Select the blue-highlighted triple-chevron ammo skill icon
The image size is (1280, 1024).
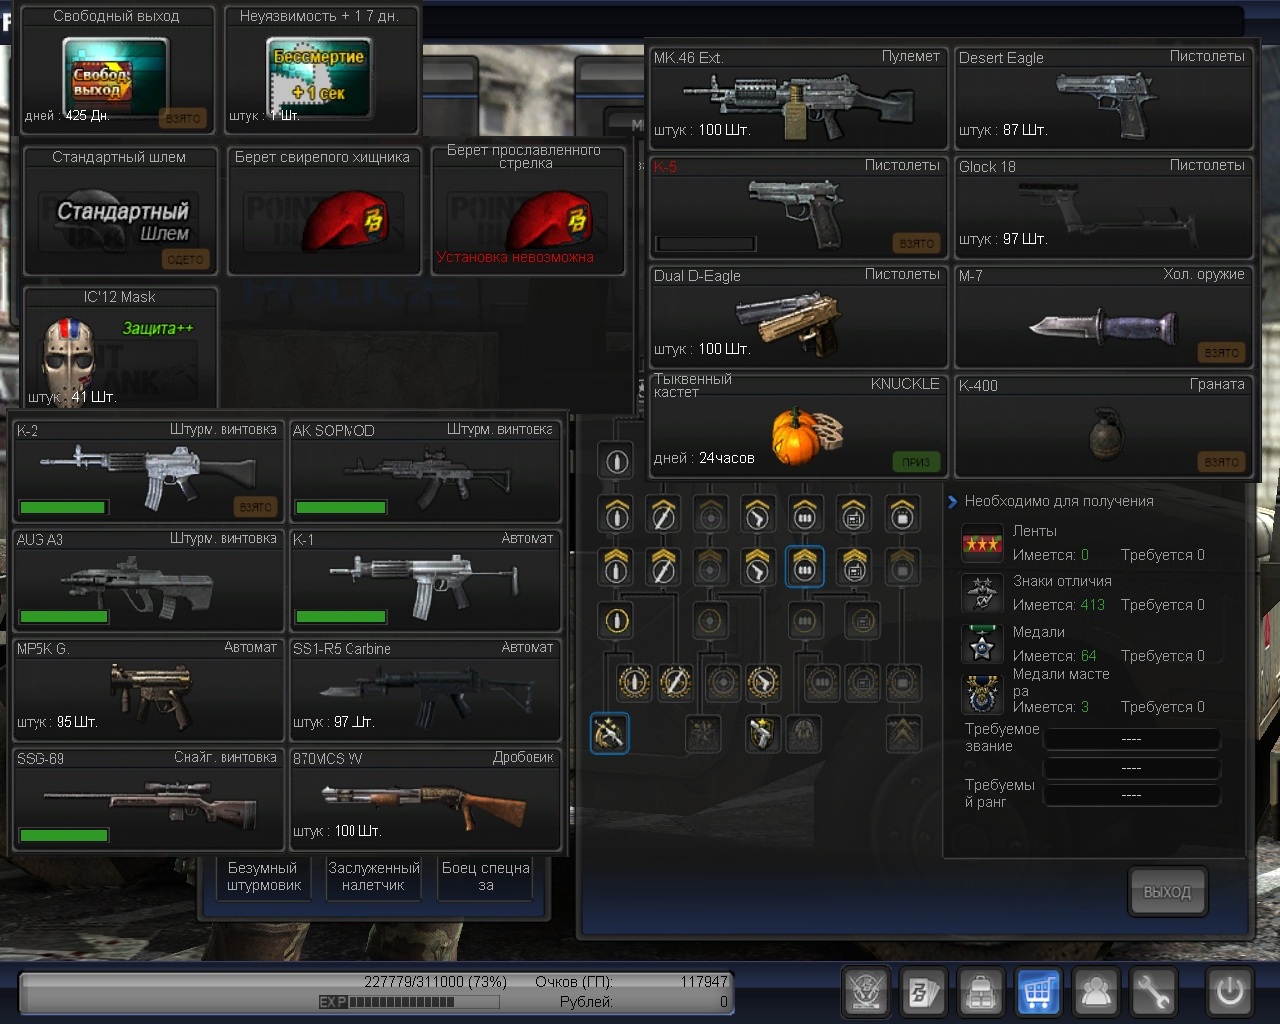coord(805,567)
